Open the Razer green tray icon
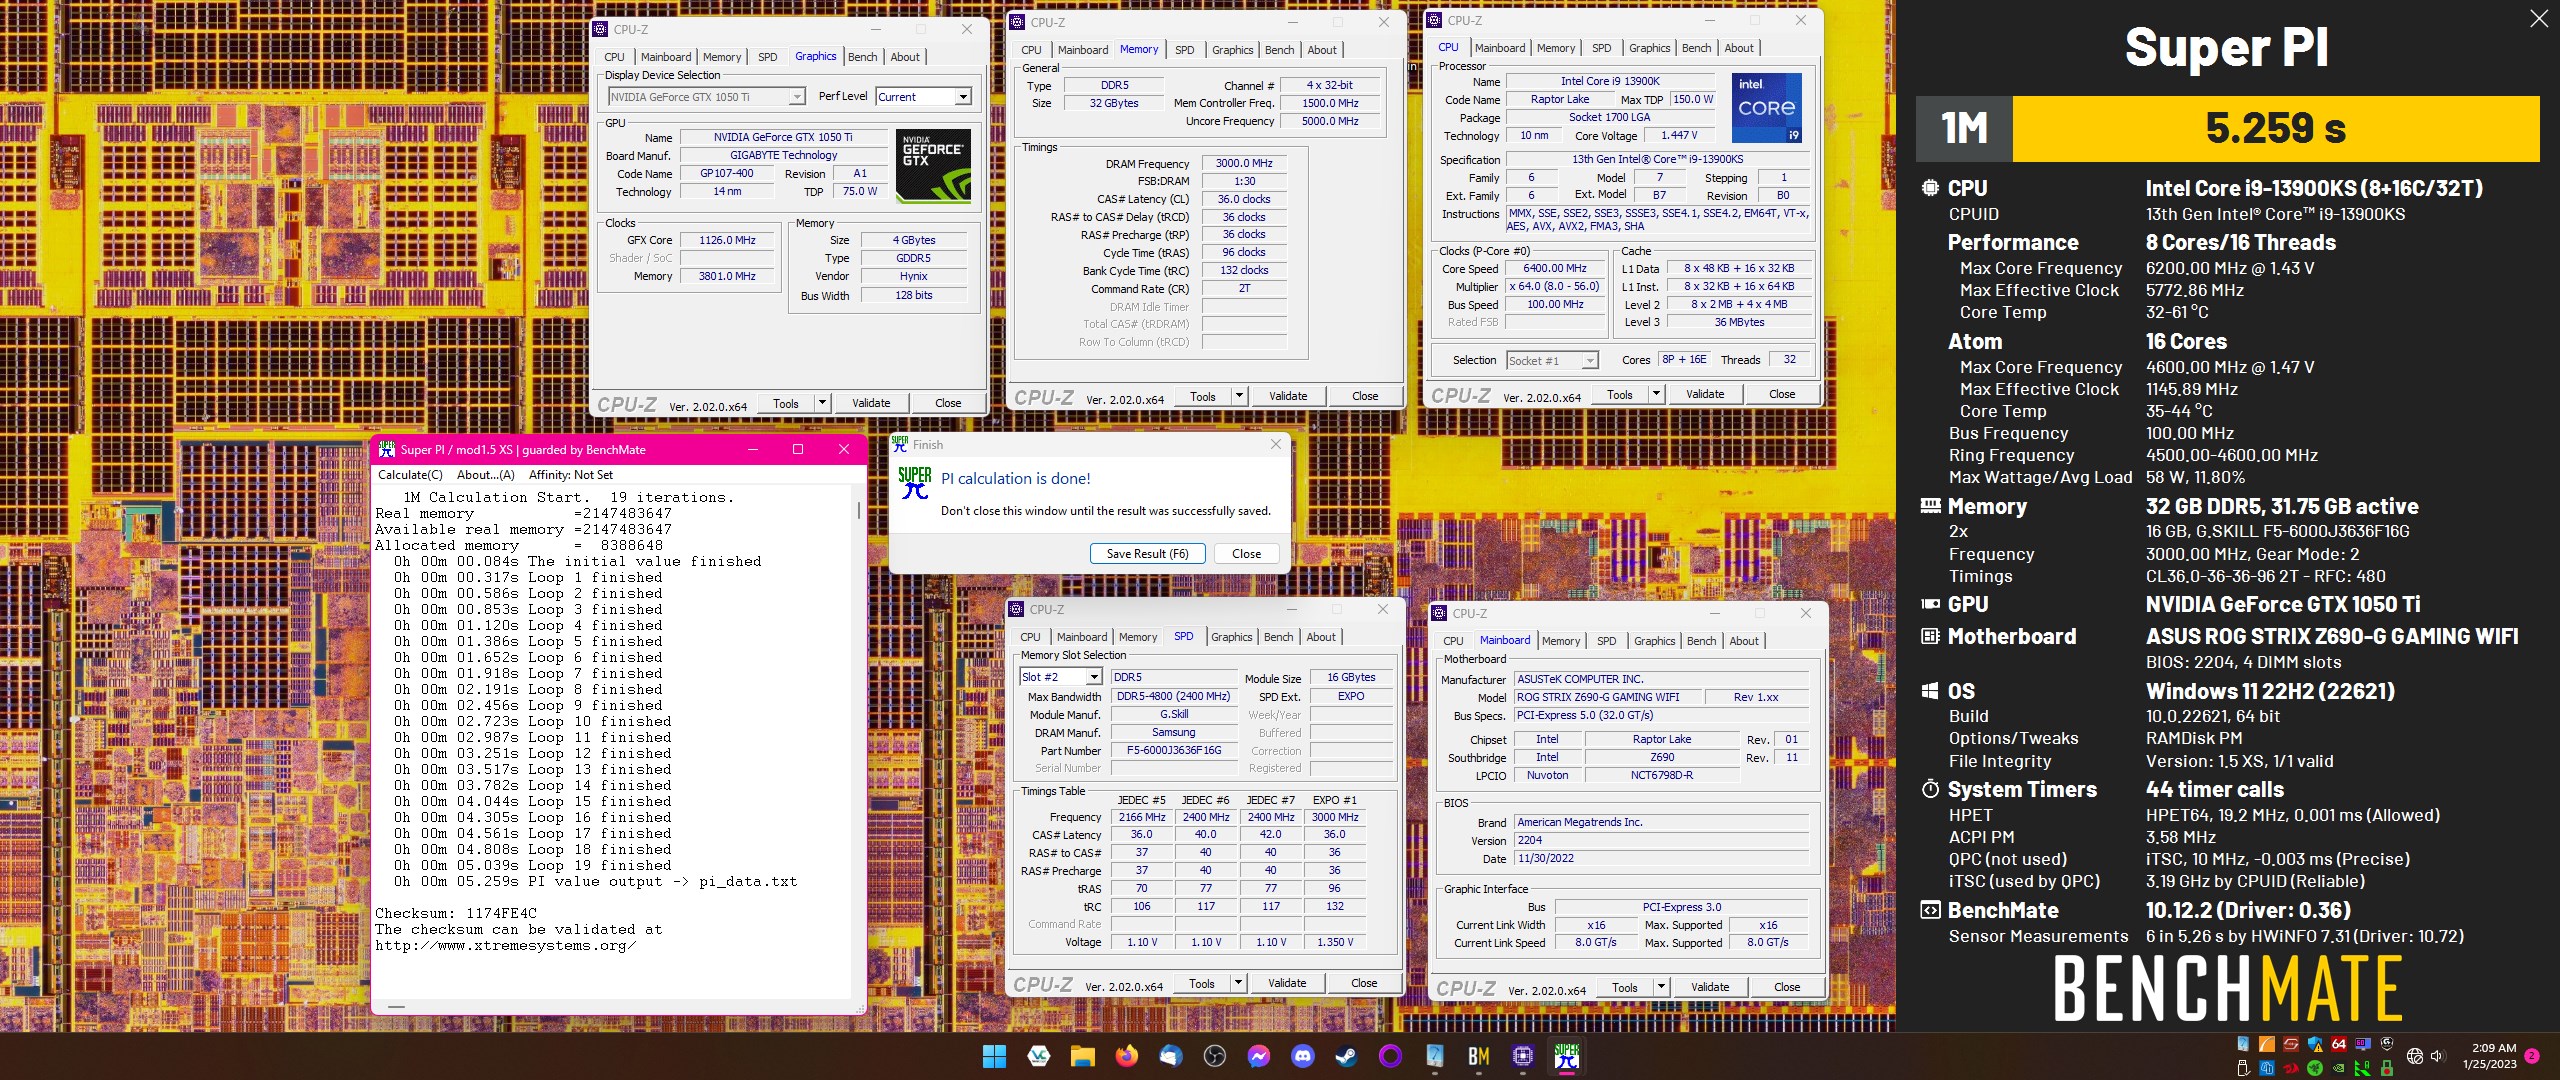This screenshot has height=1080, width=2560. (2314, 1068)
